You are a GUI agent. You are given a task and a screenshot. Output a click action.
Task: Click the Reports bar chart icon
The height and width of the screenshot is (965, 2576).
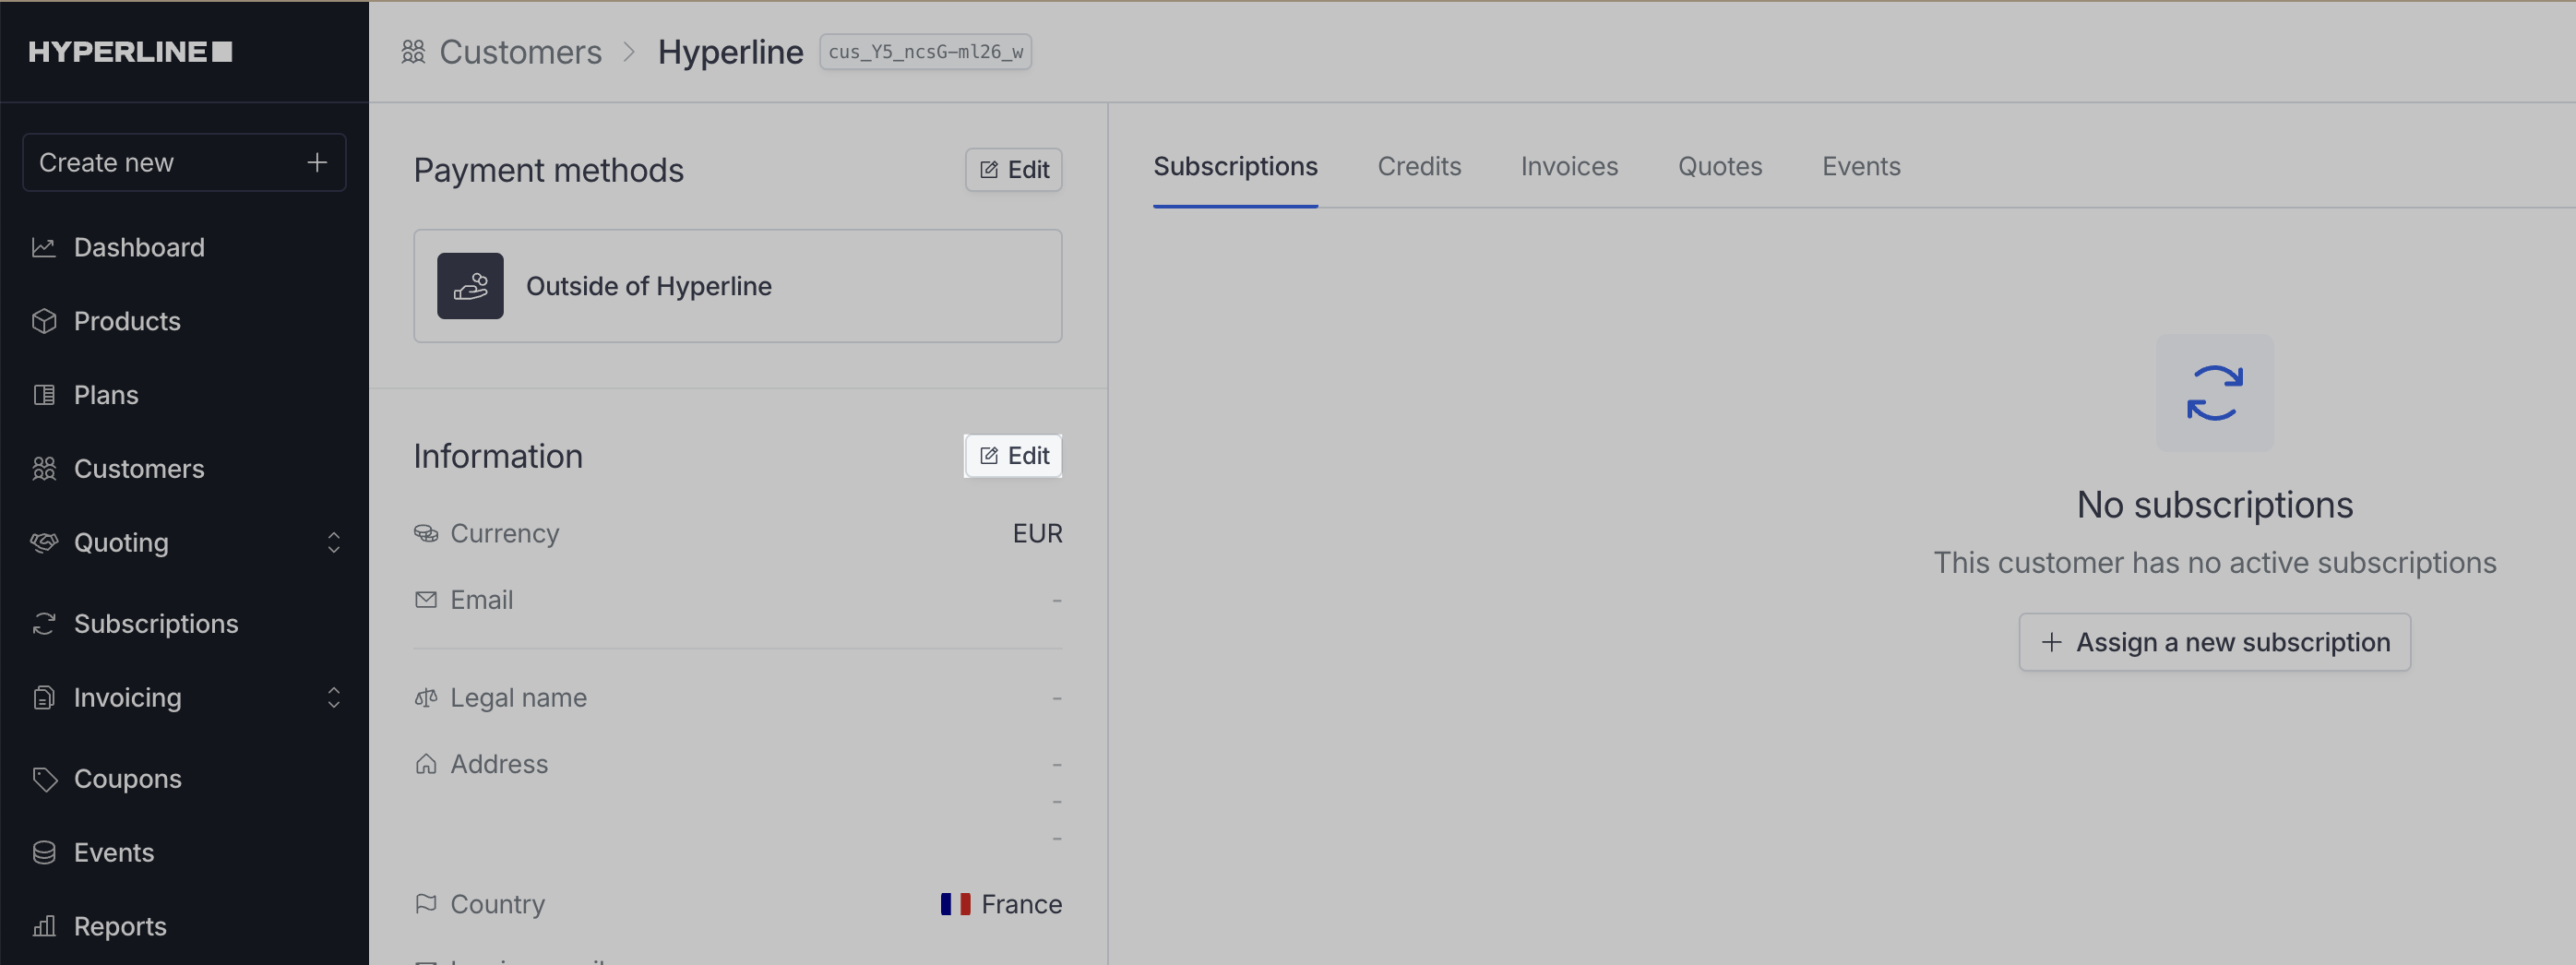[x=44, y=926]
